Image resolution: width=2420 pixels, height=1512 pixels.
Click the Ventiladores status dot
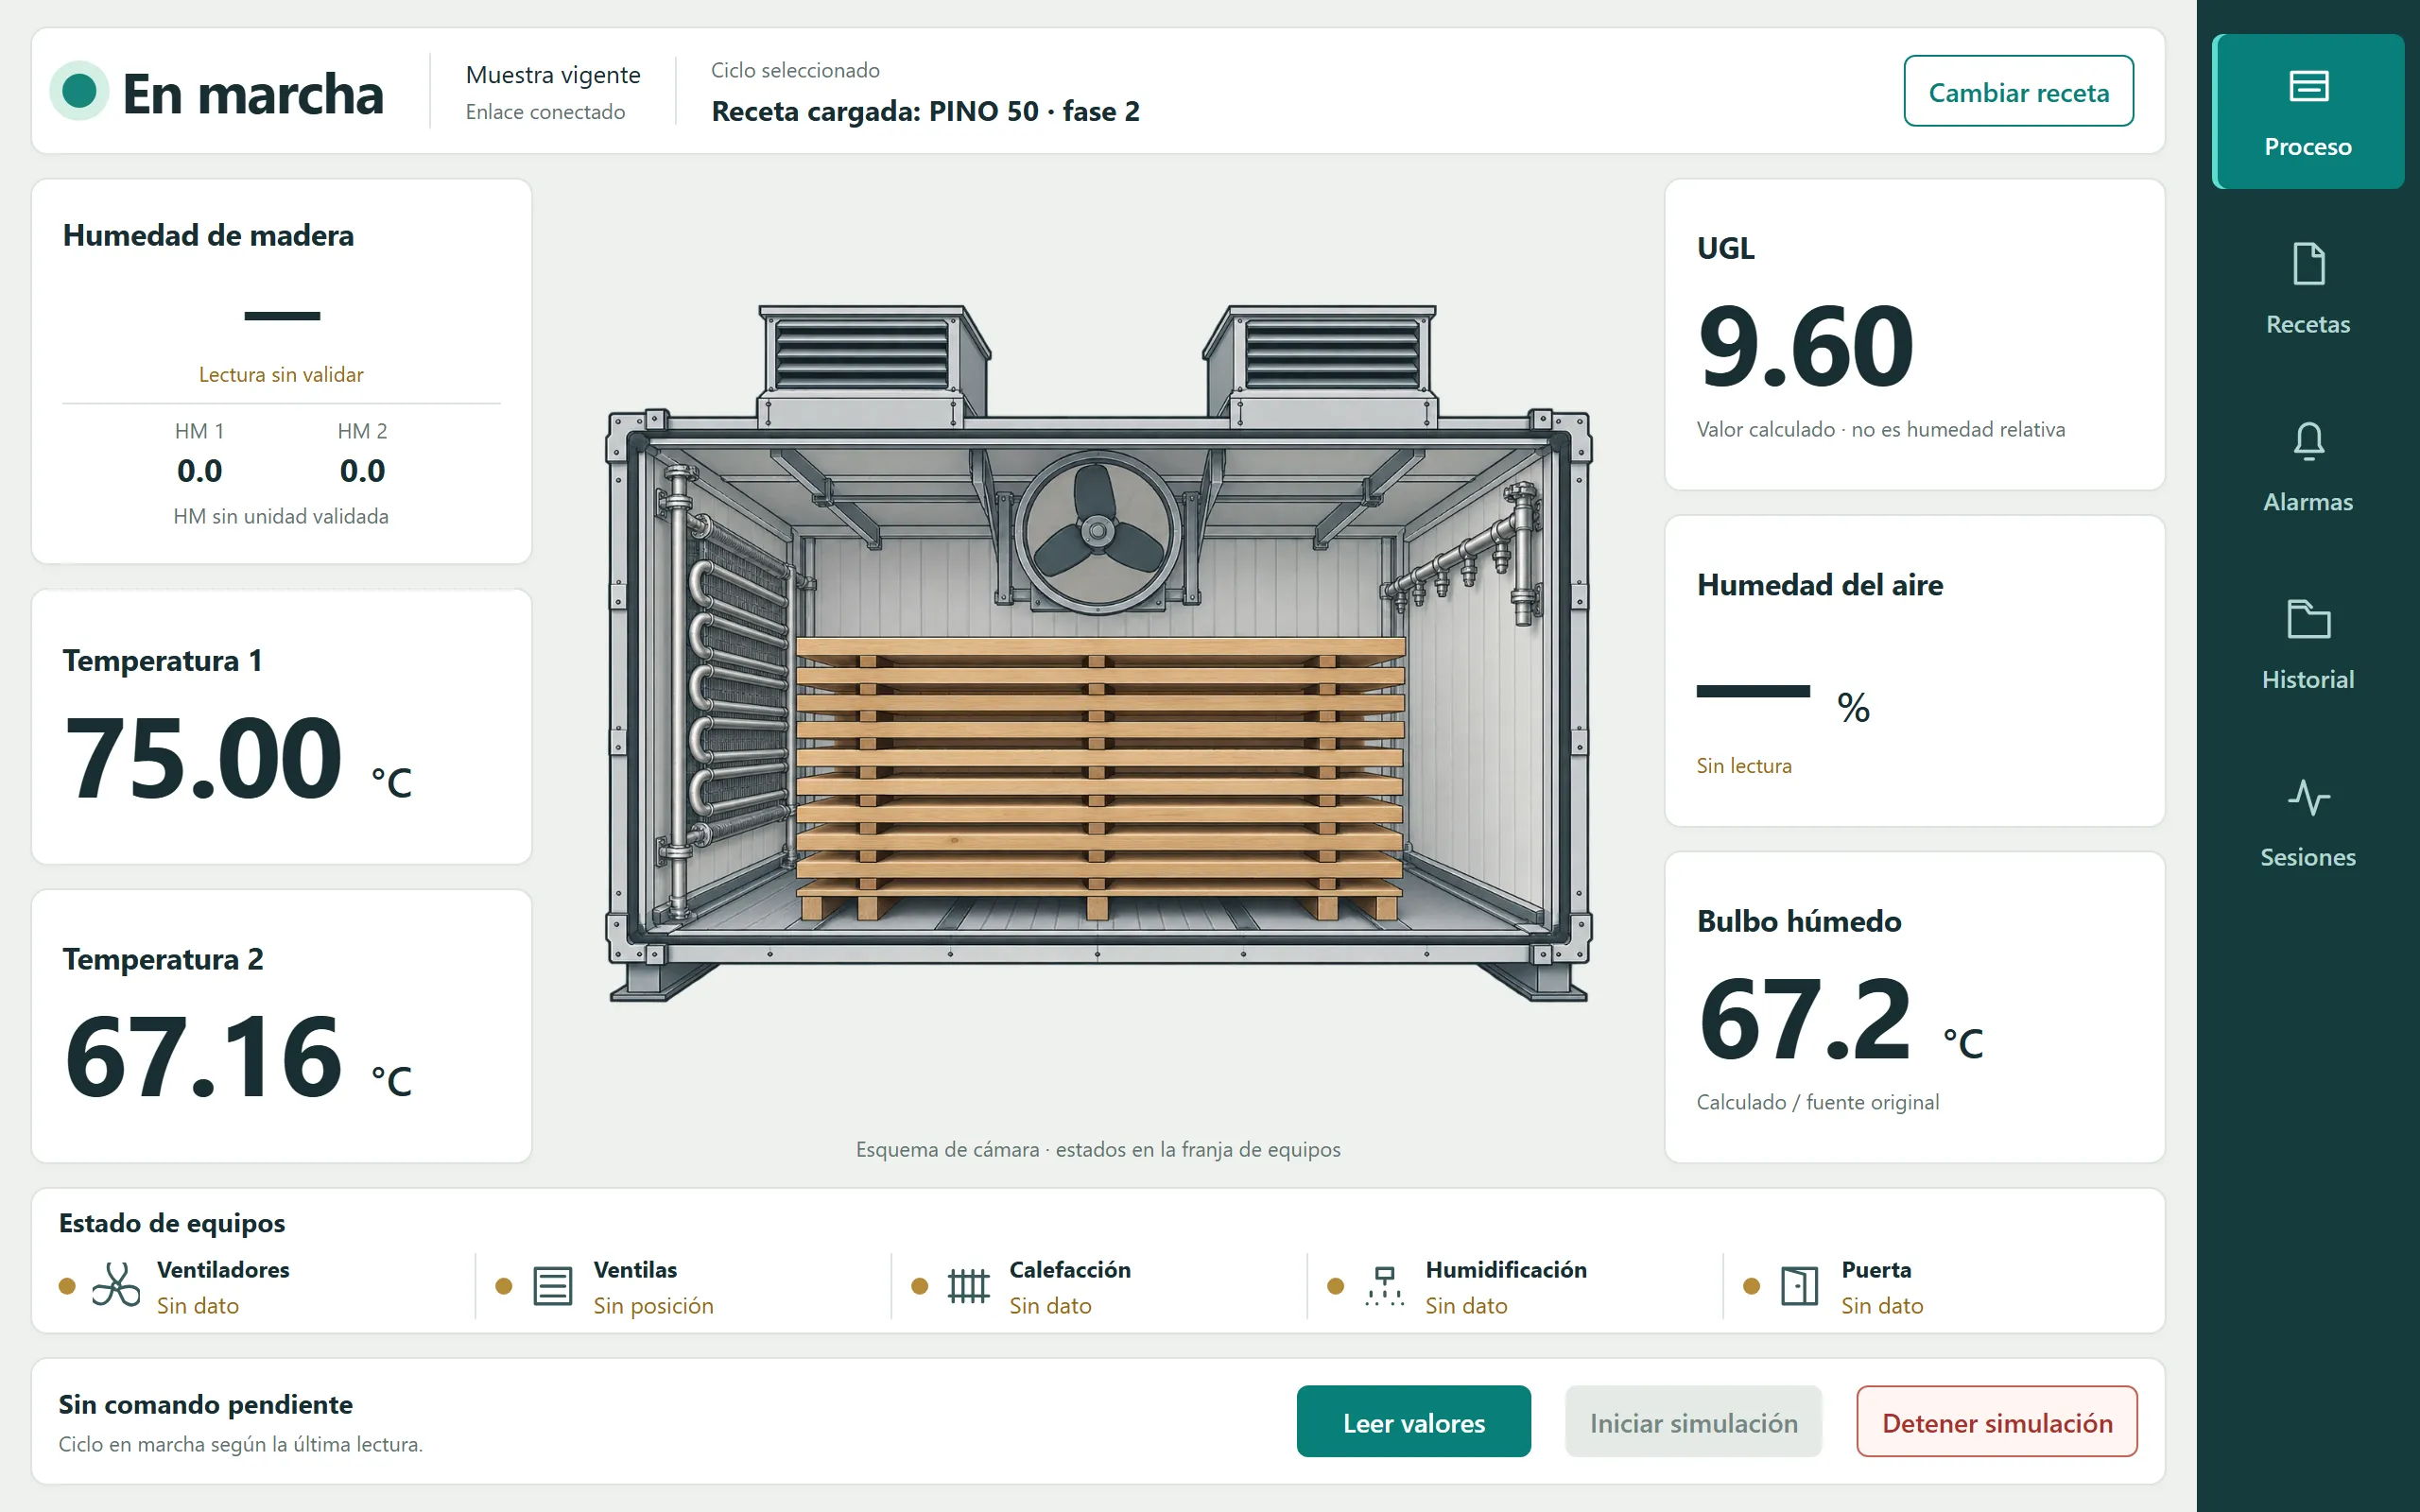[x=67, y=1286]
